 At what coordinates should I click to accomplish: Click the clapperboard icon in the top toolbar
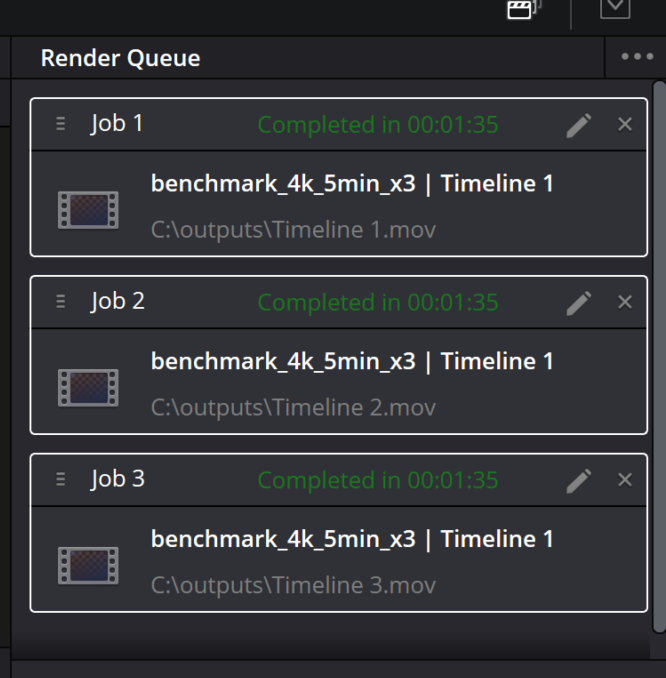click(524, 10)
